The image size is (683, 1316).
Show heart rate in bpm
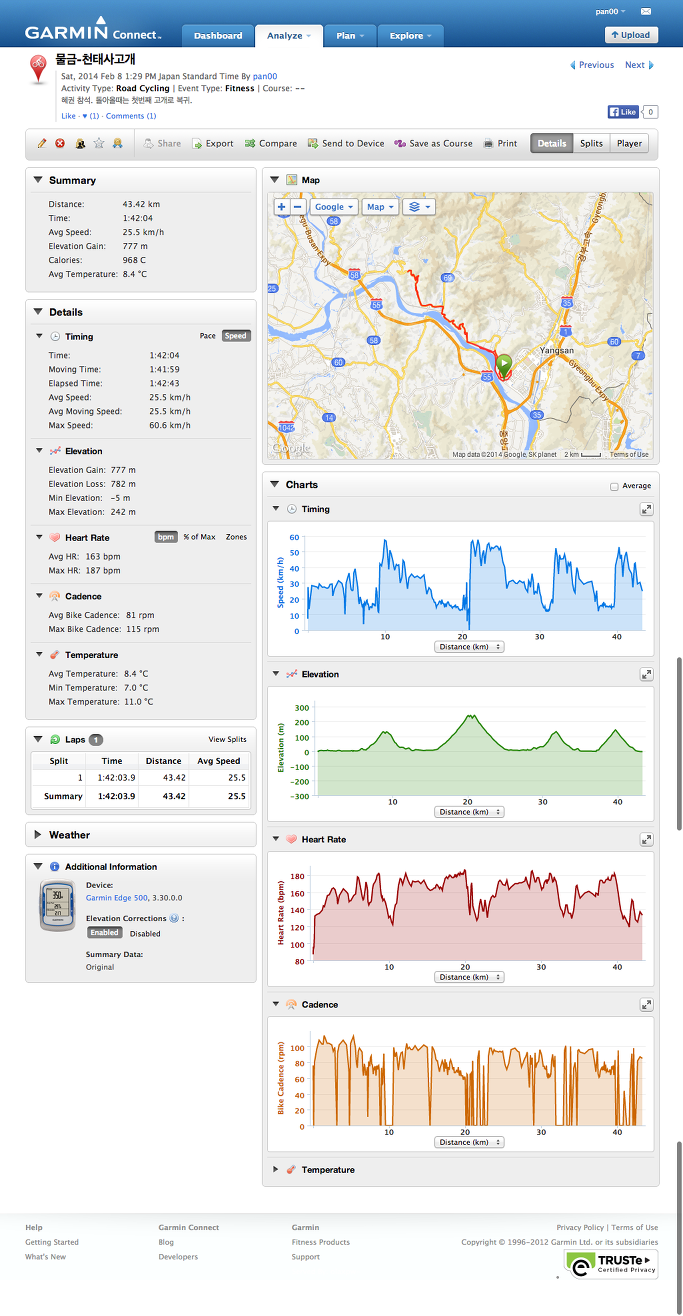point(165,537)
